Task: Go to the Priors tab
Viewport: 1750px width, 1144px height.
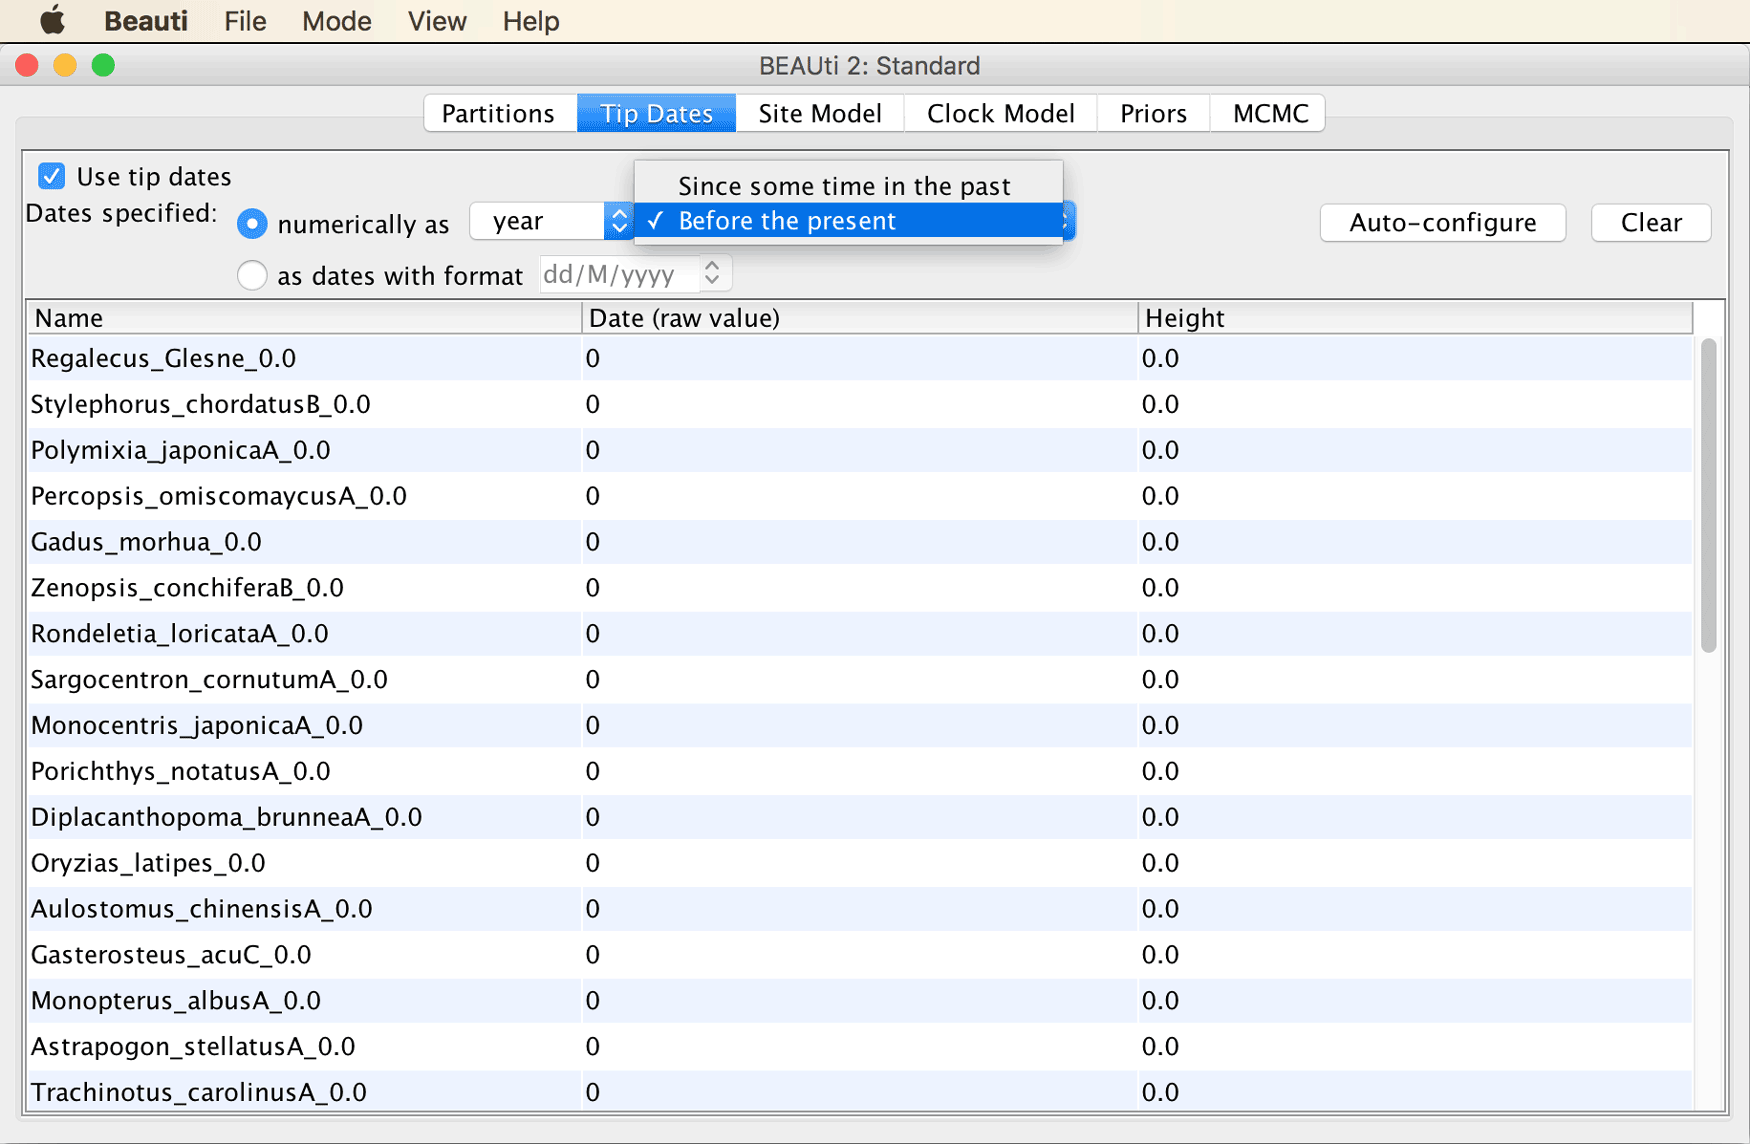Action: (x=1153, y=113)
